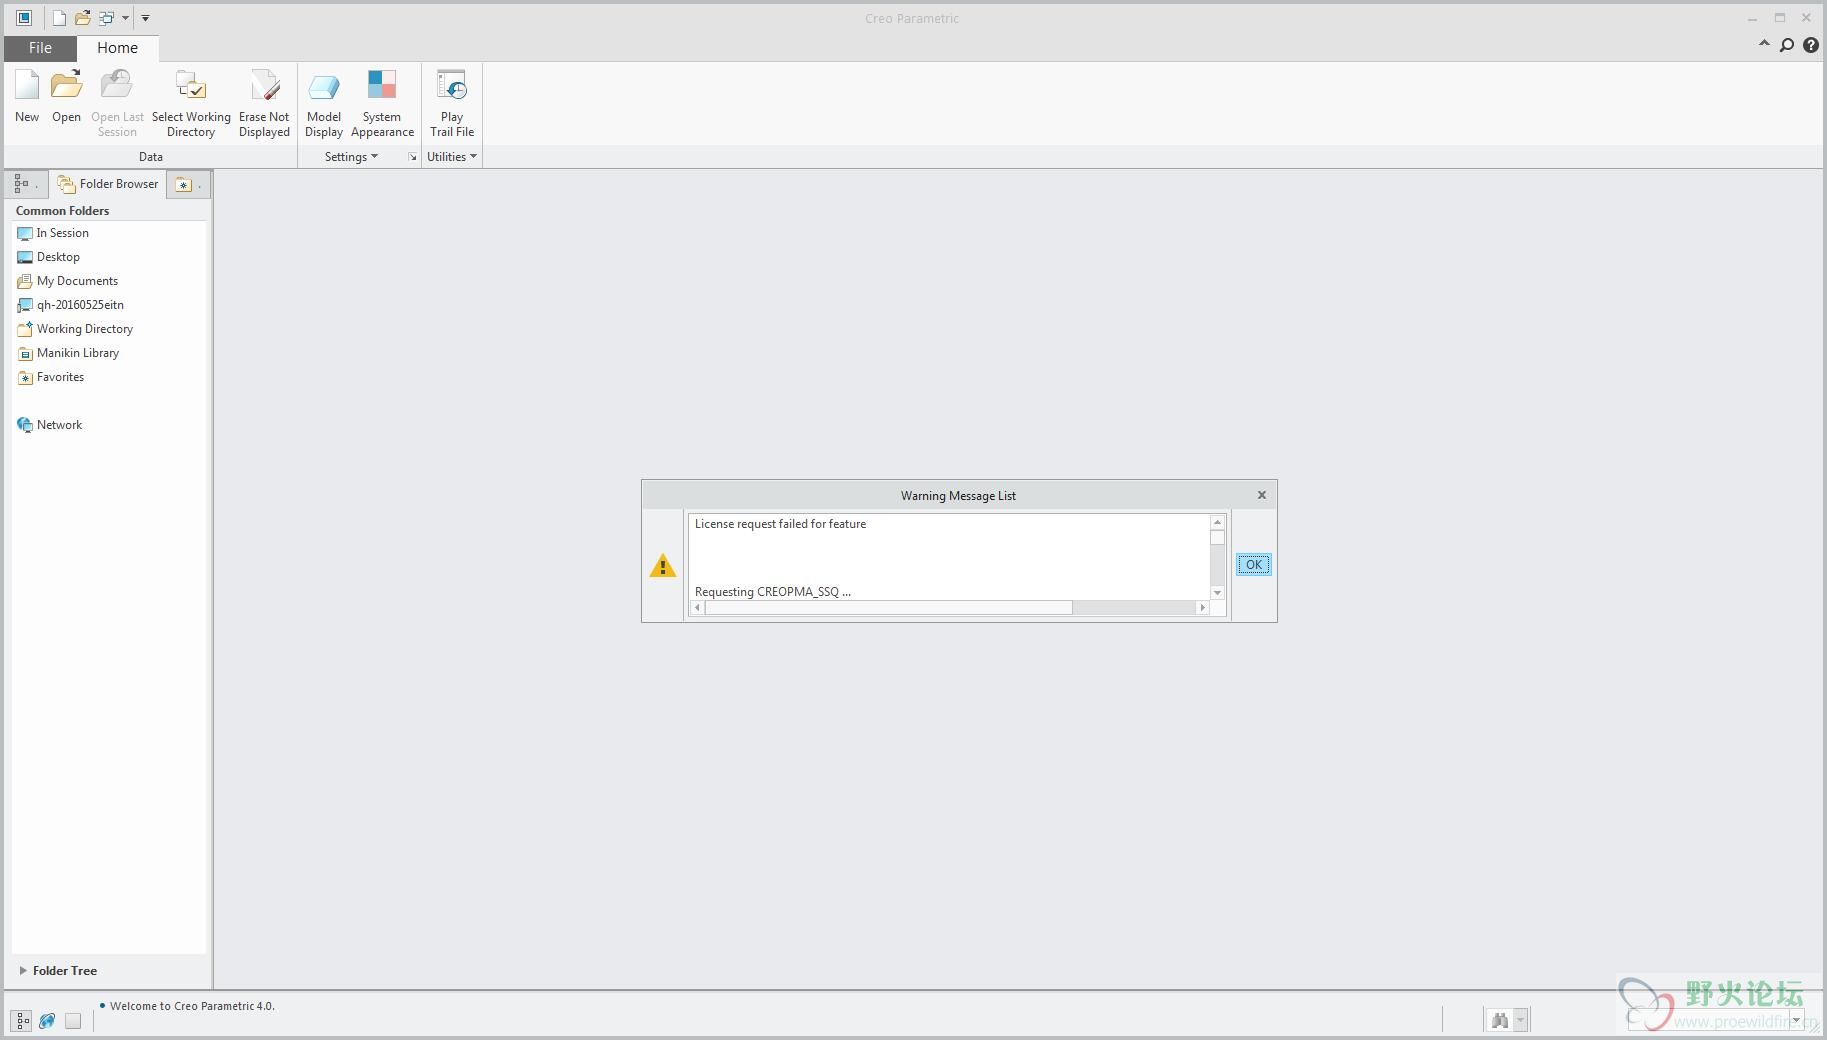Click the 'Requesting CREOPMA_SSQ ...' message line

(773, 592)
